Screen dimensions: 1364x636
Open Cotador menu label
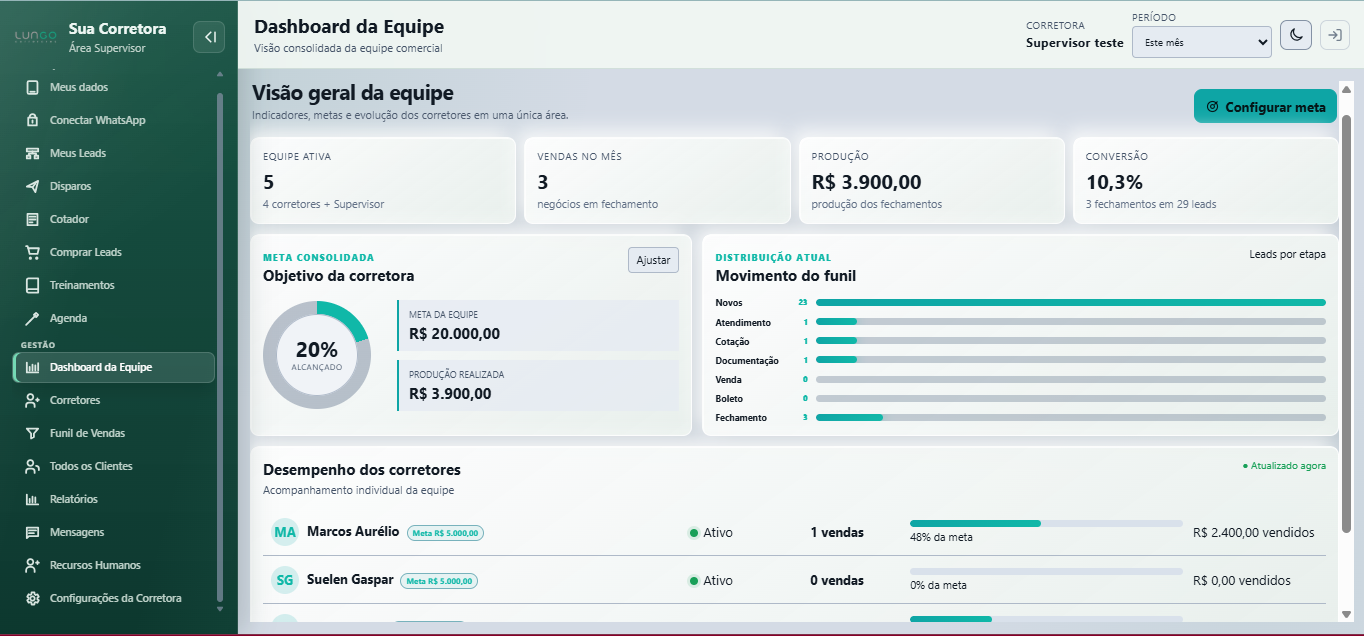click(70, 219)
